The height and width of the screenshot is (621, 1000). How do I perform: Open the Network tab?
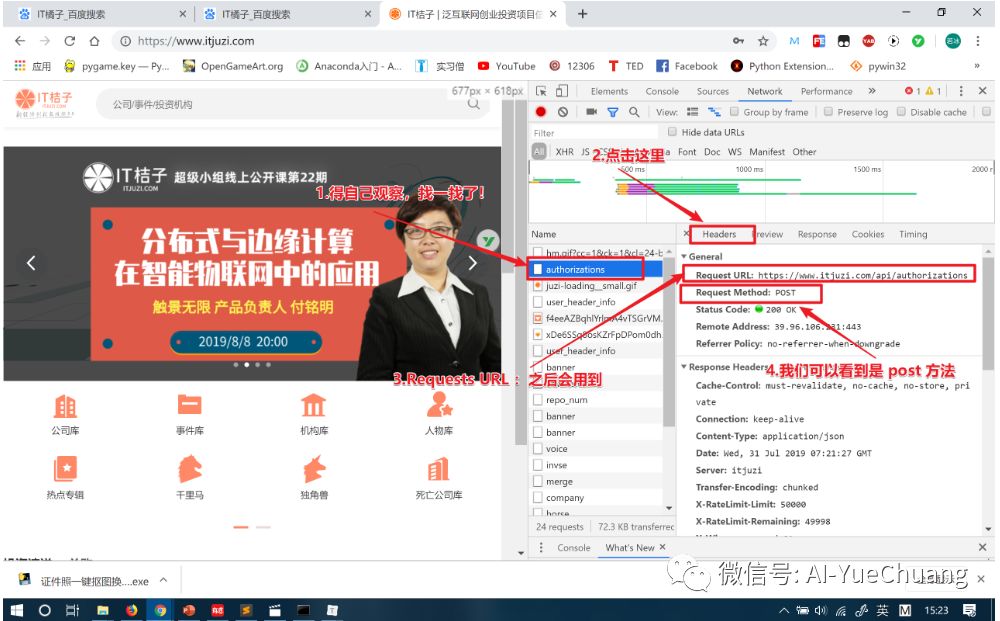click(x=765, y=91)
